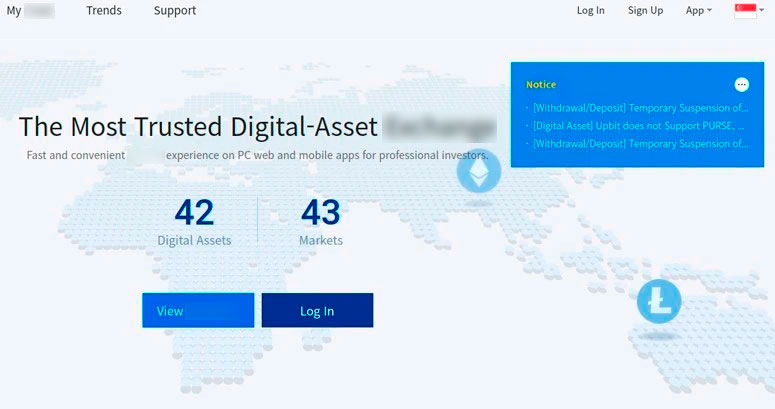Open the last Withdrawal/Deposit suspension notice
The image size is (775, 409).
point(640,144)
